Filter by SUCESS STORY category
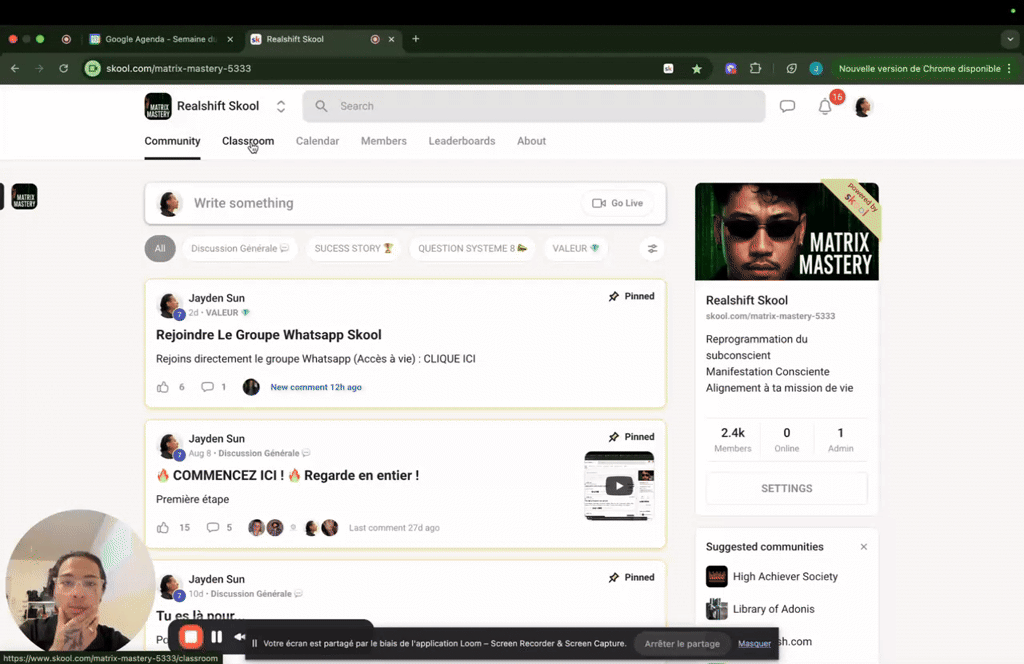Image resolution: width=1024 pixels, height=664 pixels. 353,249
